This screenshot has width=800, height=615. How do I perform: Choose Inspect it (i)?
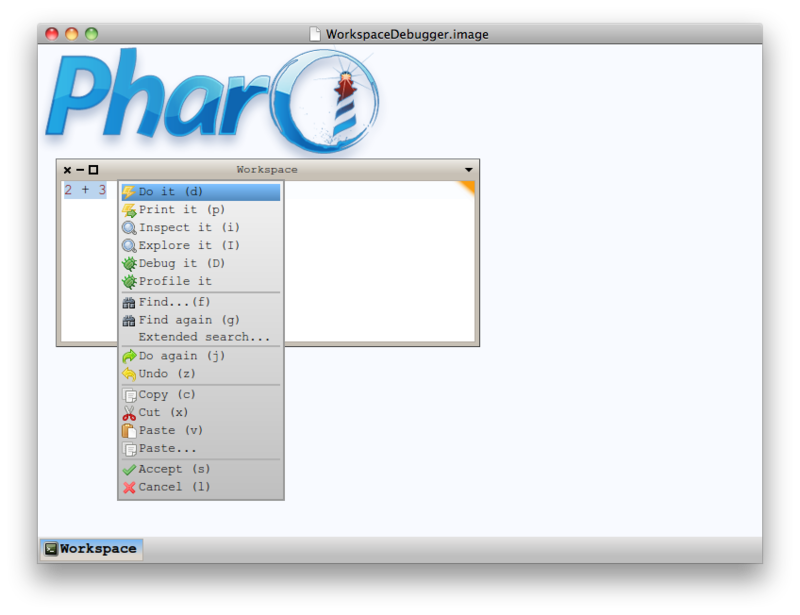201,228
